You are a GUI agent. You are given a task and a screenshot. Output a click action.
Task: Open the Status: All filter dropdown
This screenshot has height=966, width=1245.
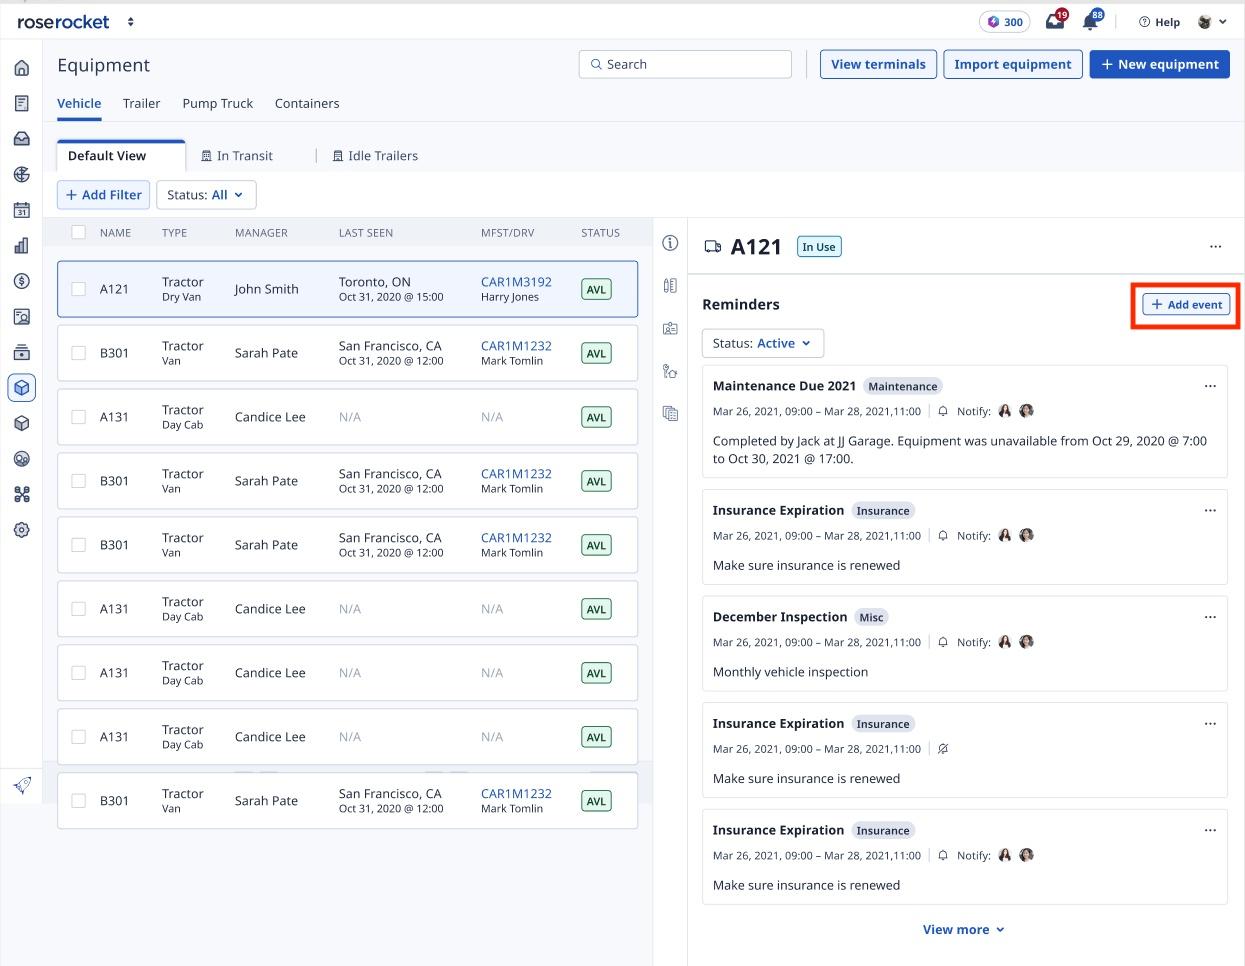tap(206, 195)
